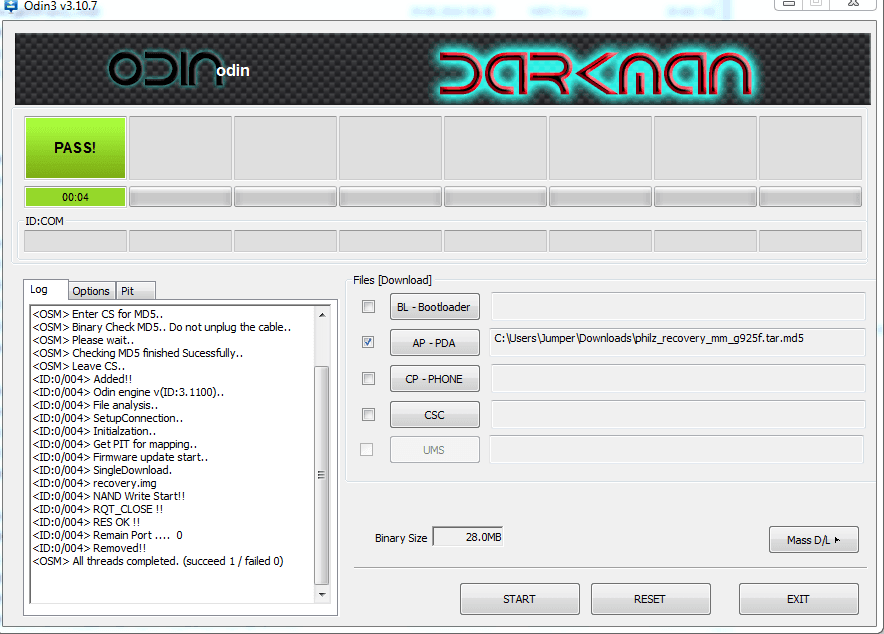This screenshot has width=884, height=634.
Task: Open the Pit tab
Action: click(x=135, y=291)
